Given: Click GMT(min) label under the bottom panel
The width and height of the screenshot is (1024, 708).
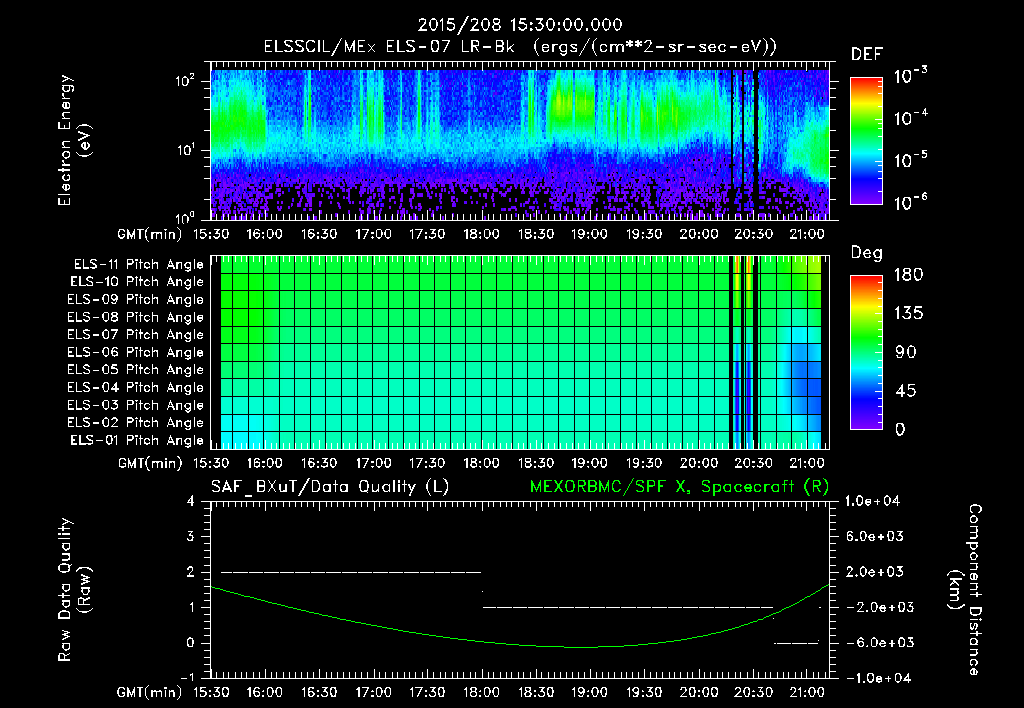Looking at the screenshot, I should (x=150, y=692).
